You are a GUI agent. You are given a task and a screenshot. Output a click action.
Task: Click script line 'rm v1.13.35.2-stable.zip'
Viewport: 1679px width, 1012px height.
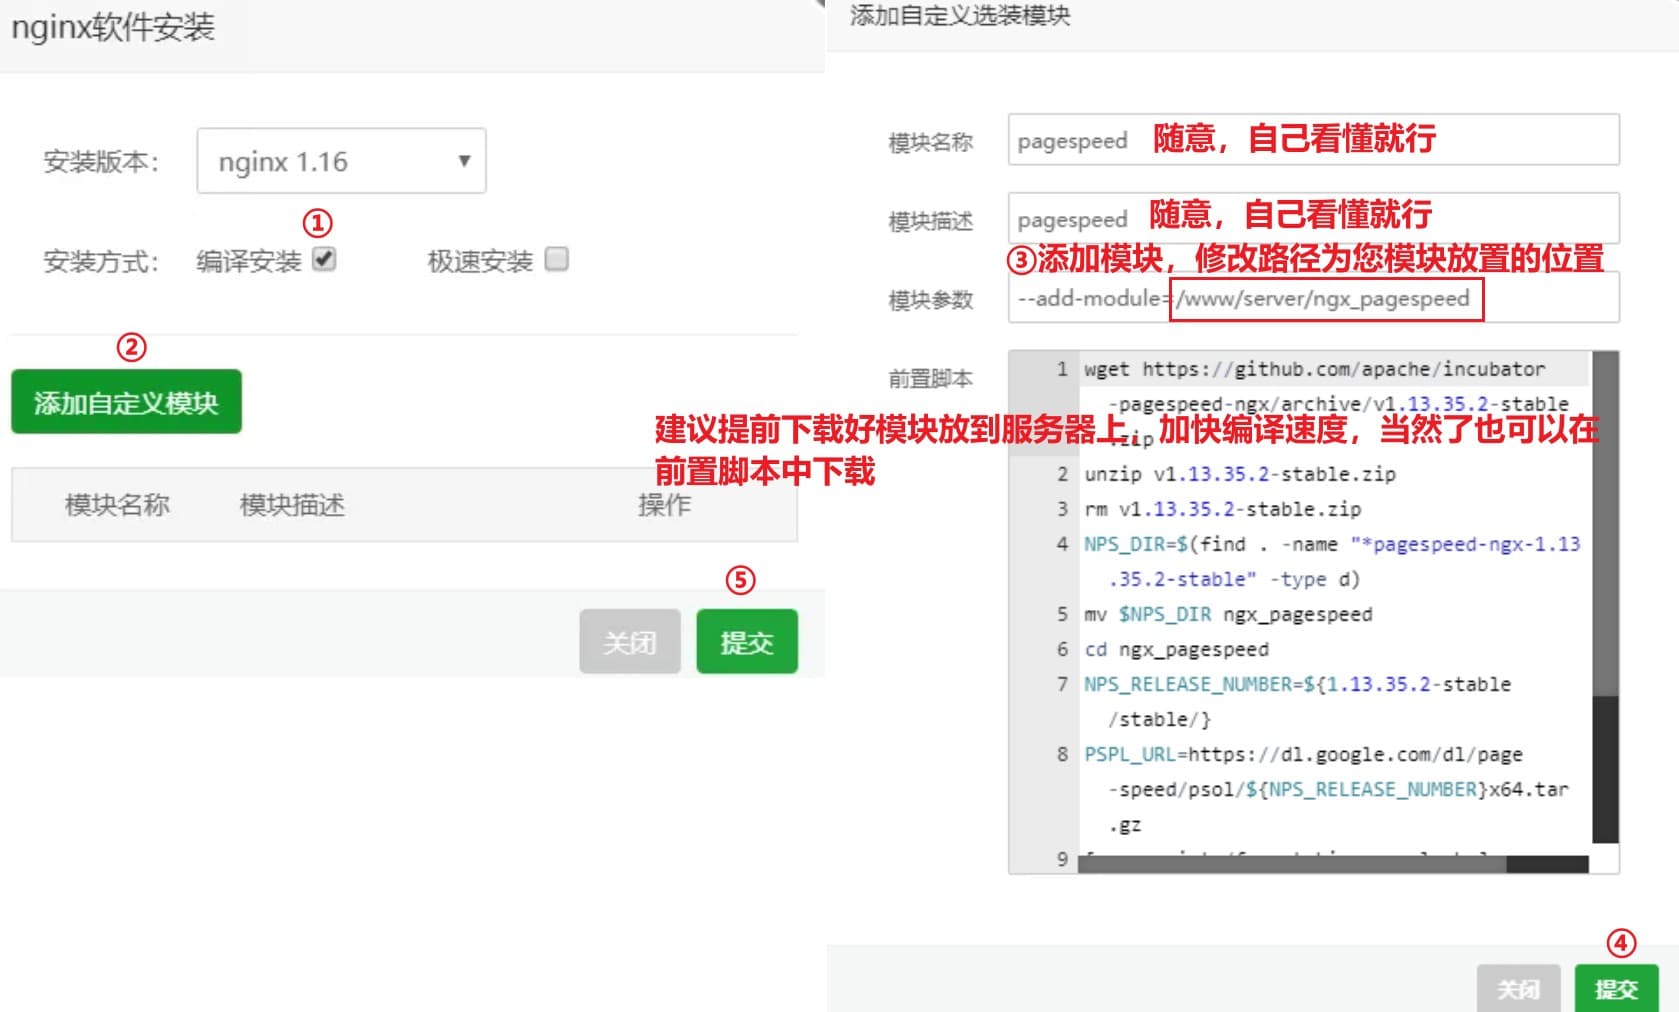[x=1223, y=509]
